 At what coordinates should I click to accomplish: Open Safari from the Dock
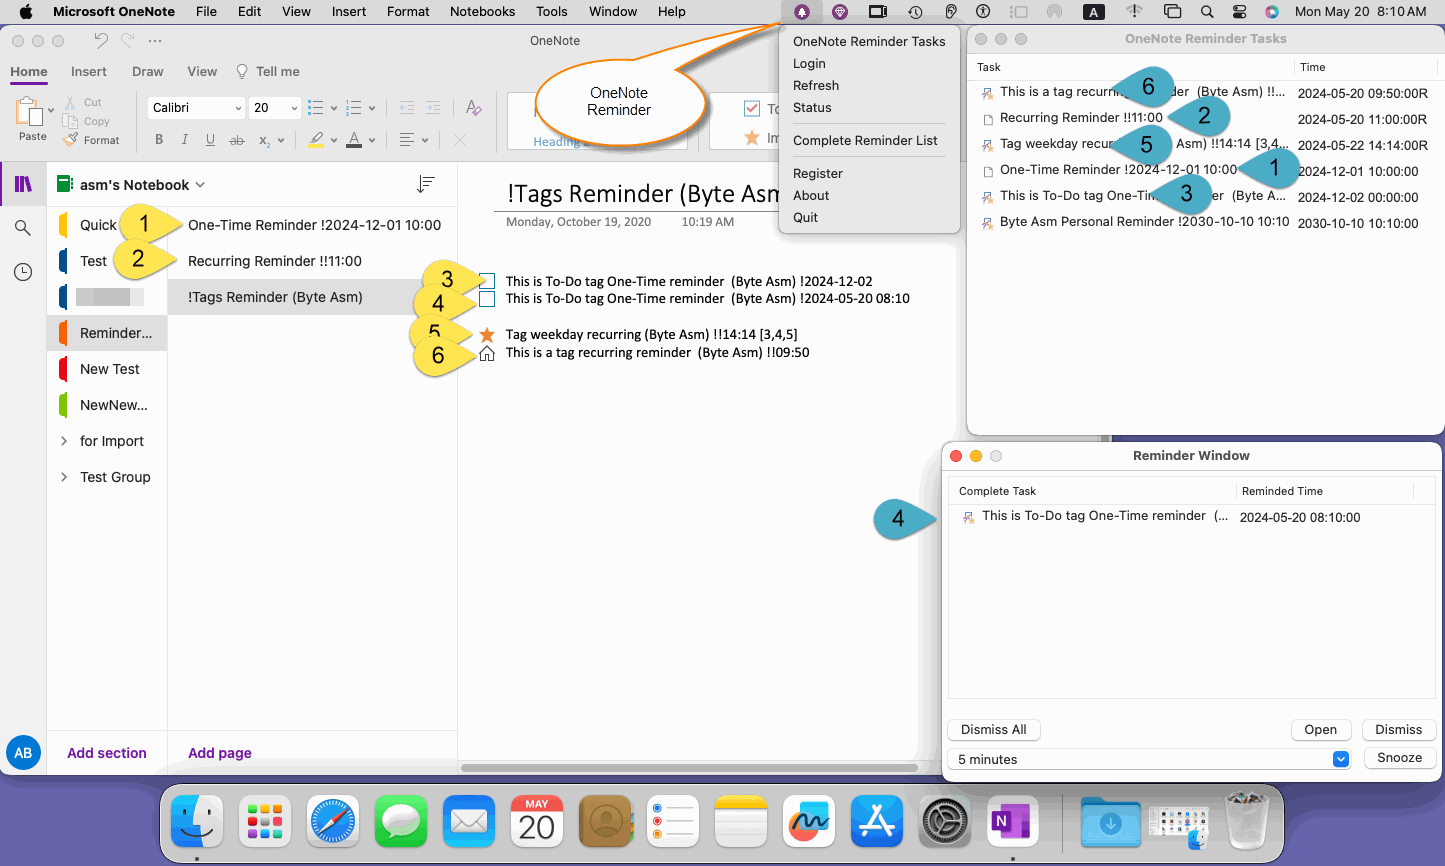[333, 822]
